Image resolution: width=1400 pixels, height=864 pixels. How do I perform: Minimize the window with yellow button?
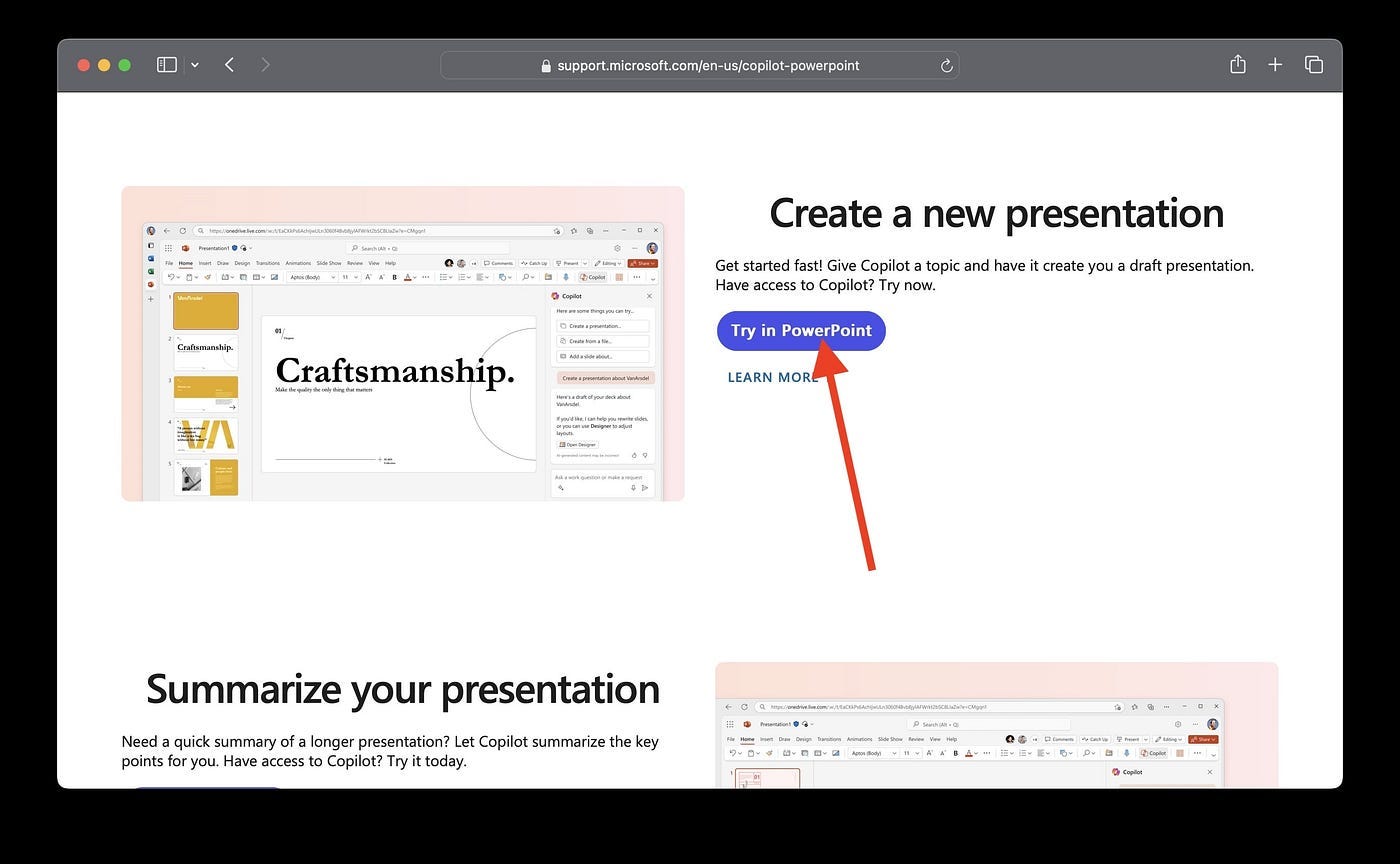click(x=104, y=65)
